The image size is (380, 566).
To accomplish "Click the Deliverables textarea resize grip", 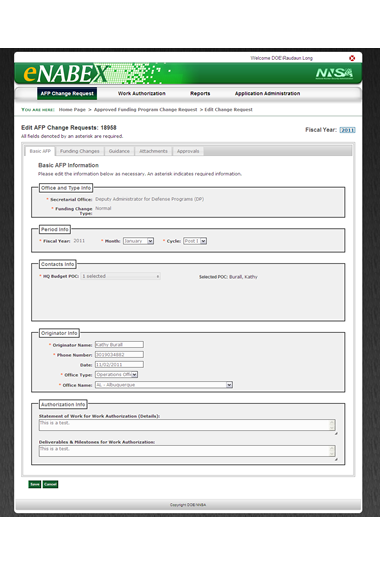I will [x=336, y=459].
